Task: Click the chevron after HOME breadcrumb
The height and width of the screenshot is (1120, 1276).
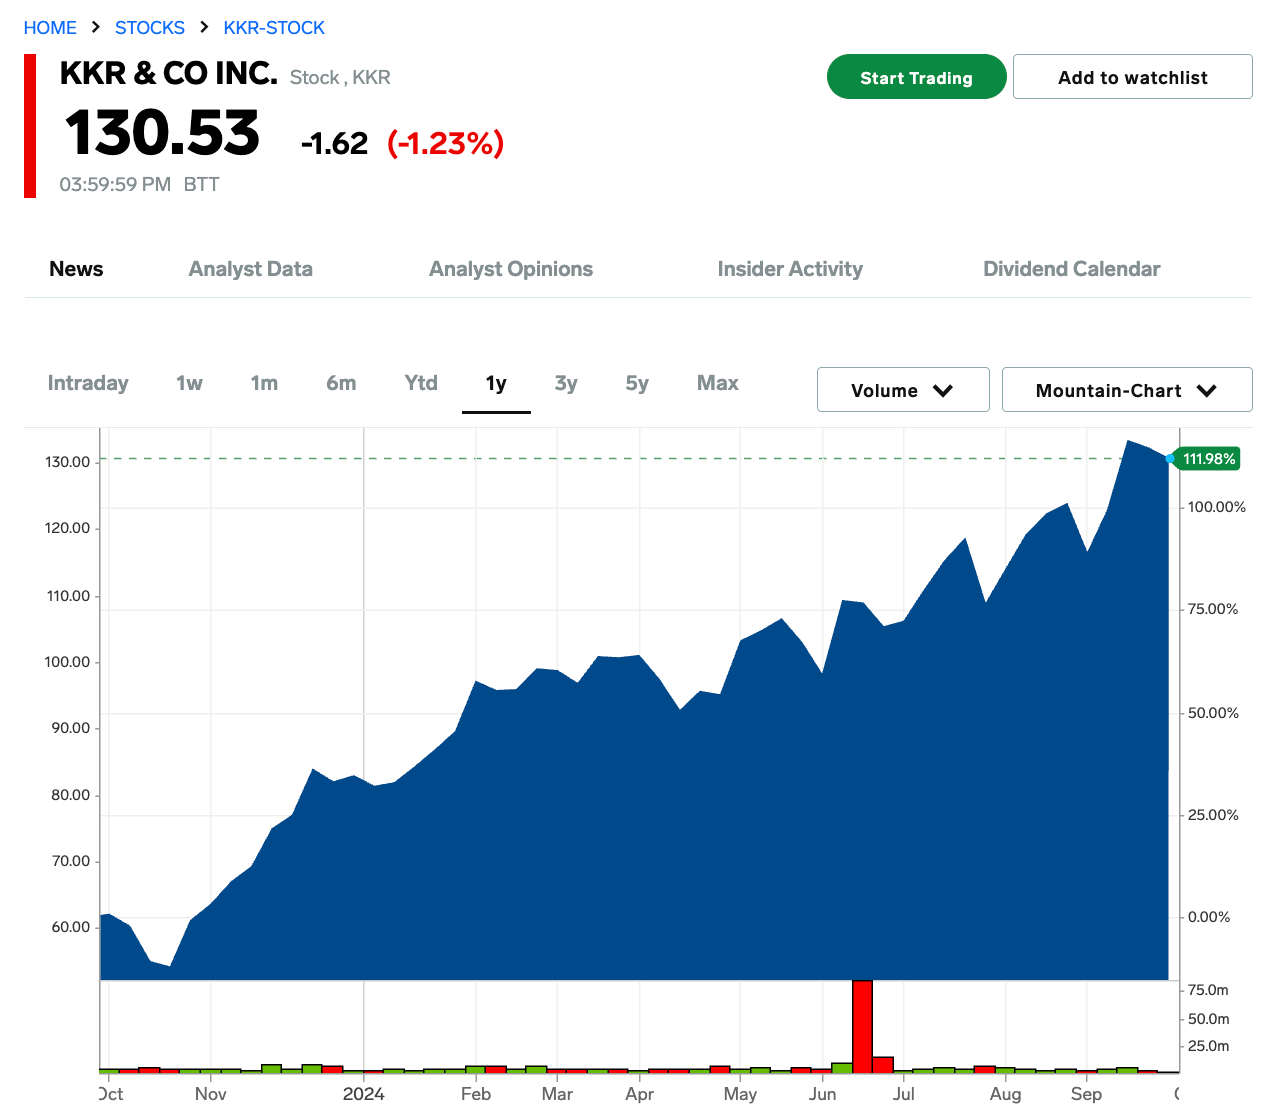Action: 96,27
